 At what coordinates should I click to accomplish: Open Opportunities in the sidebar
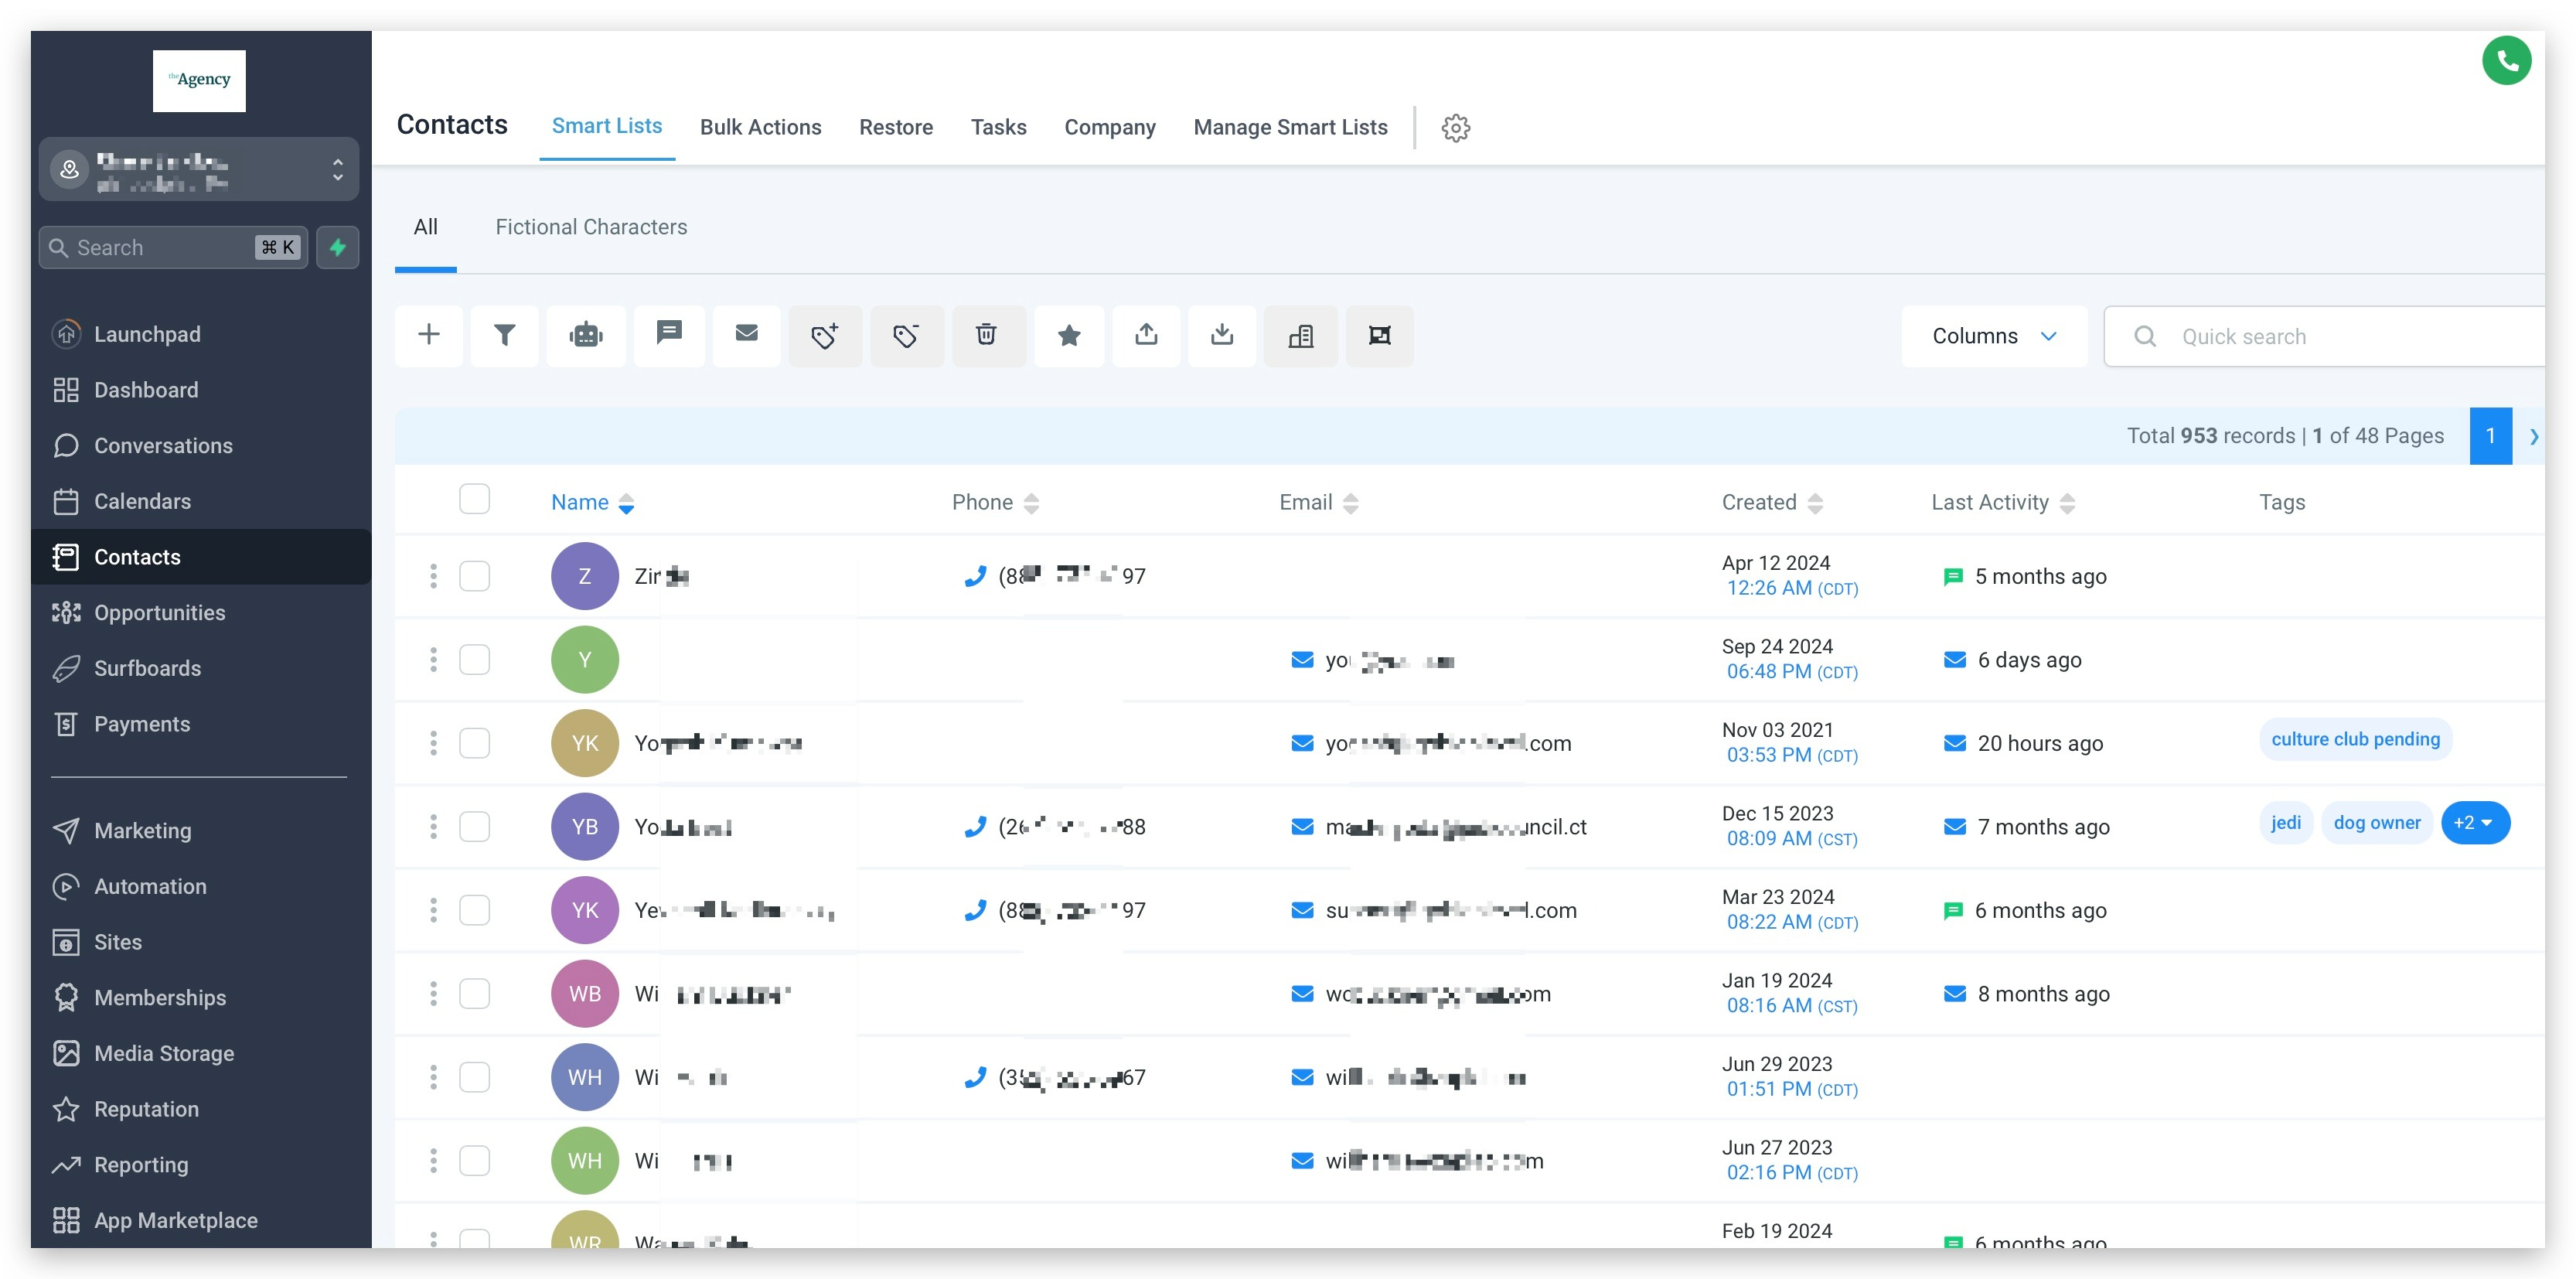tap(159, 613)
